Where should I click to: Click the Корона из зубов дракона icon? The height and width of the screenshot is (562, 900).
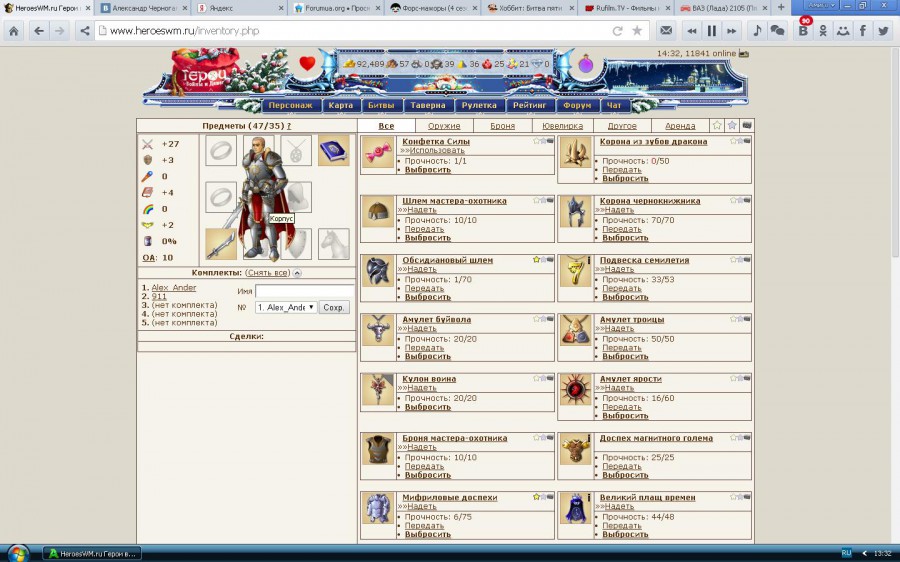[575, 152]
